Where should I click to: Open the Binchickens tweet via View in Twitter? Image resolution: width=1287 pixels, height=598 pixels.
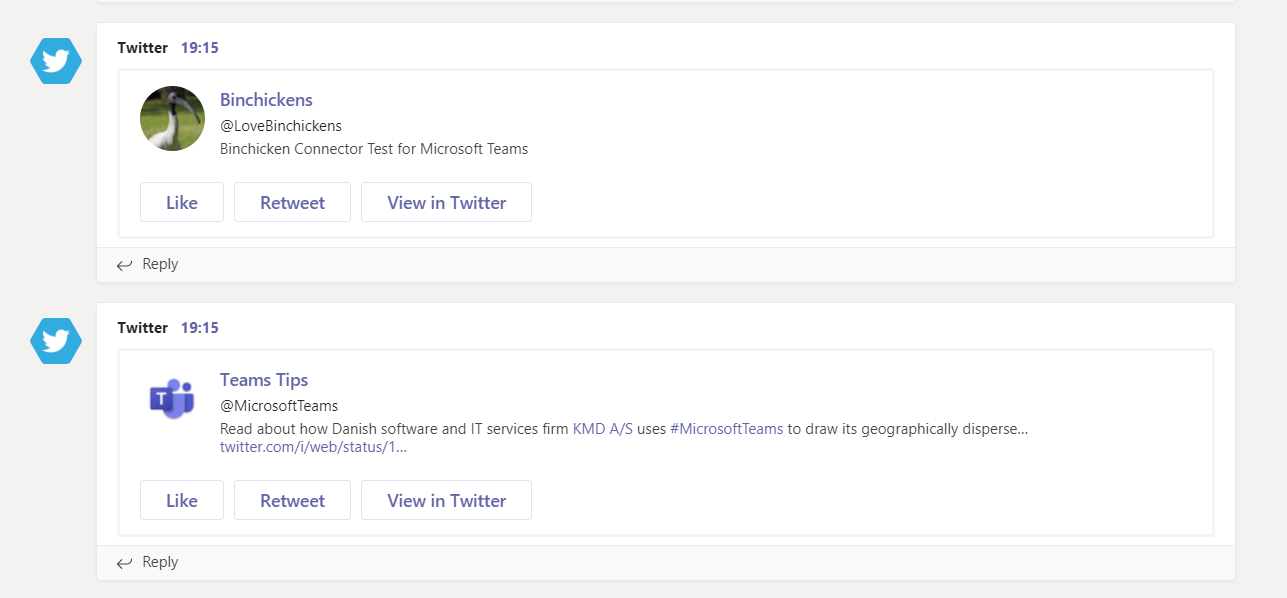pyautogui.click(x=446, y=202)
